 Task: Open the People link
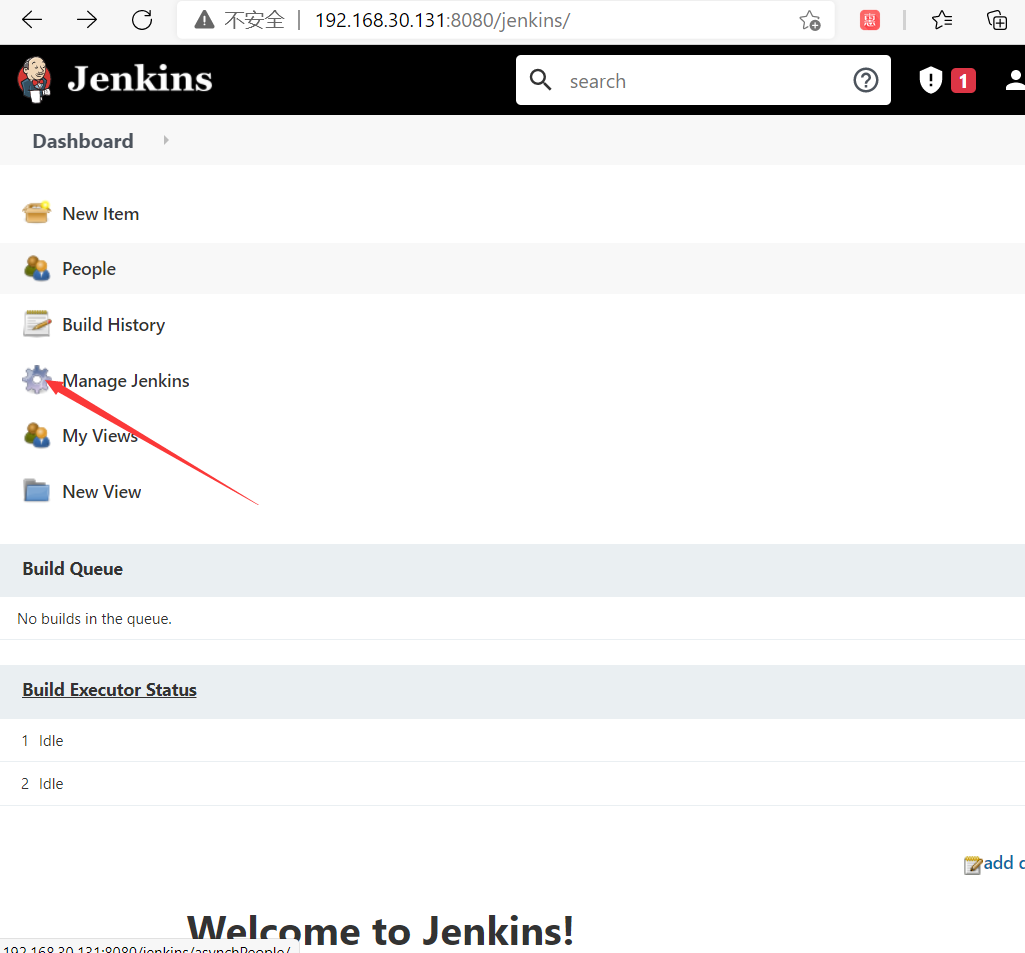pyautogui.click(x=89, y=269)
